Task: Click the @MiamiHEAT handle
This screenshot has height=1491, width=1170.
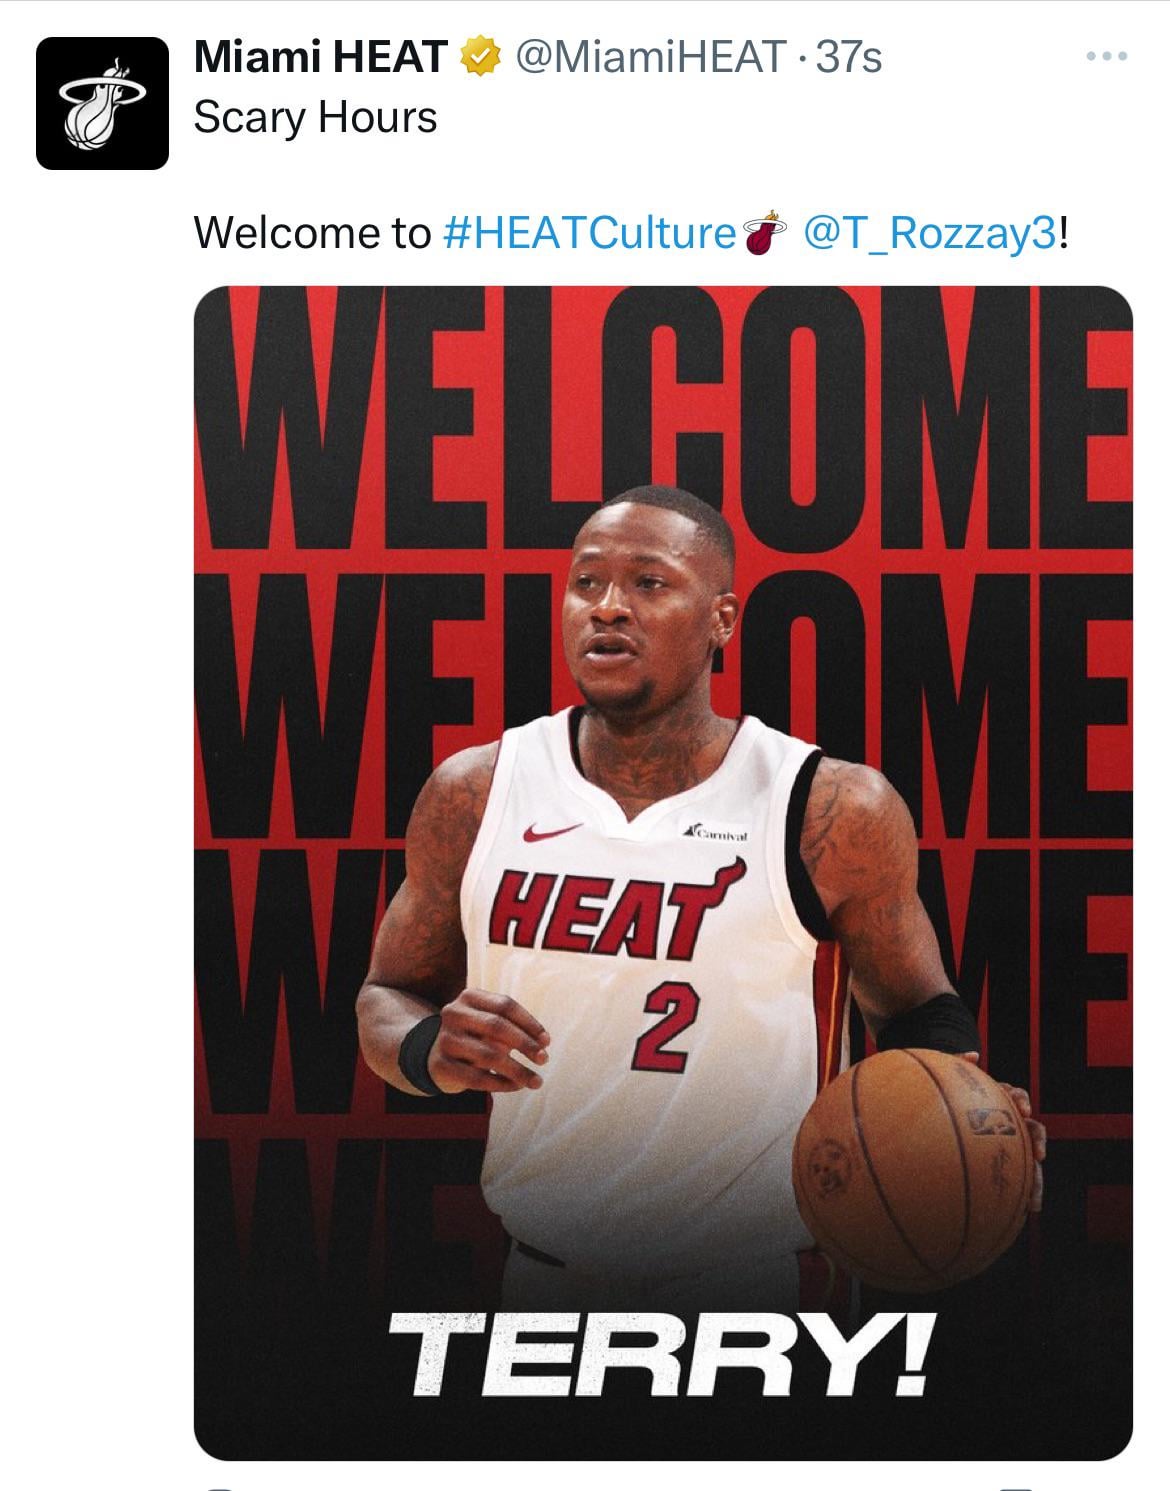Action: click(650, 58)
